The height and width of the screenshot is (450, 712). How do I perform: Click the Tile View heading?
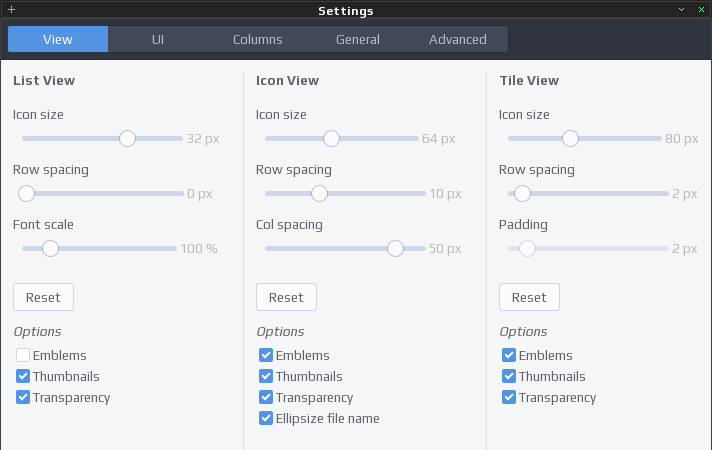(x=529, y=80)
